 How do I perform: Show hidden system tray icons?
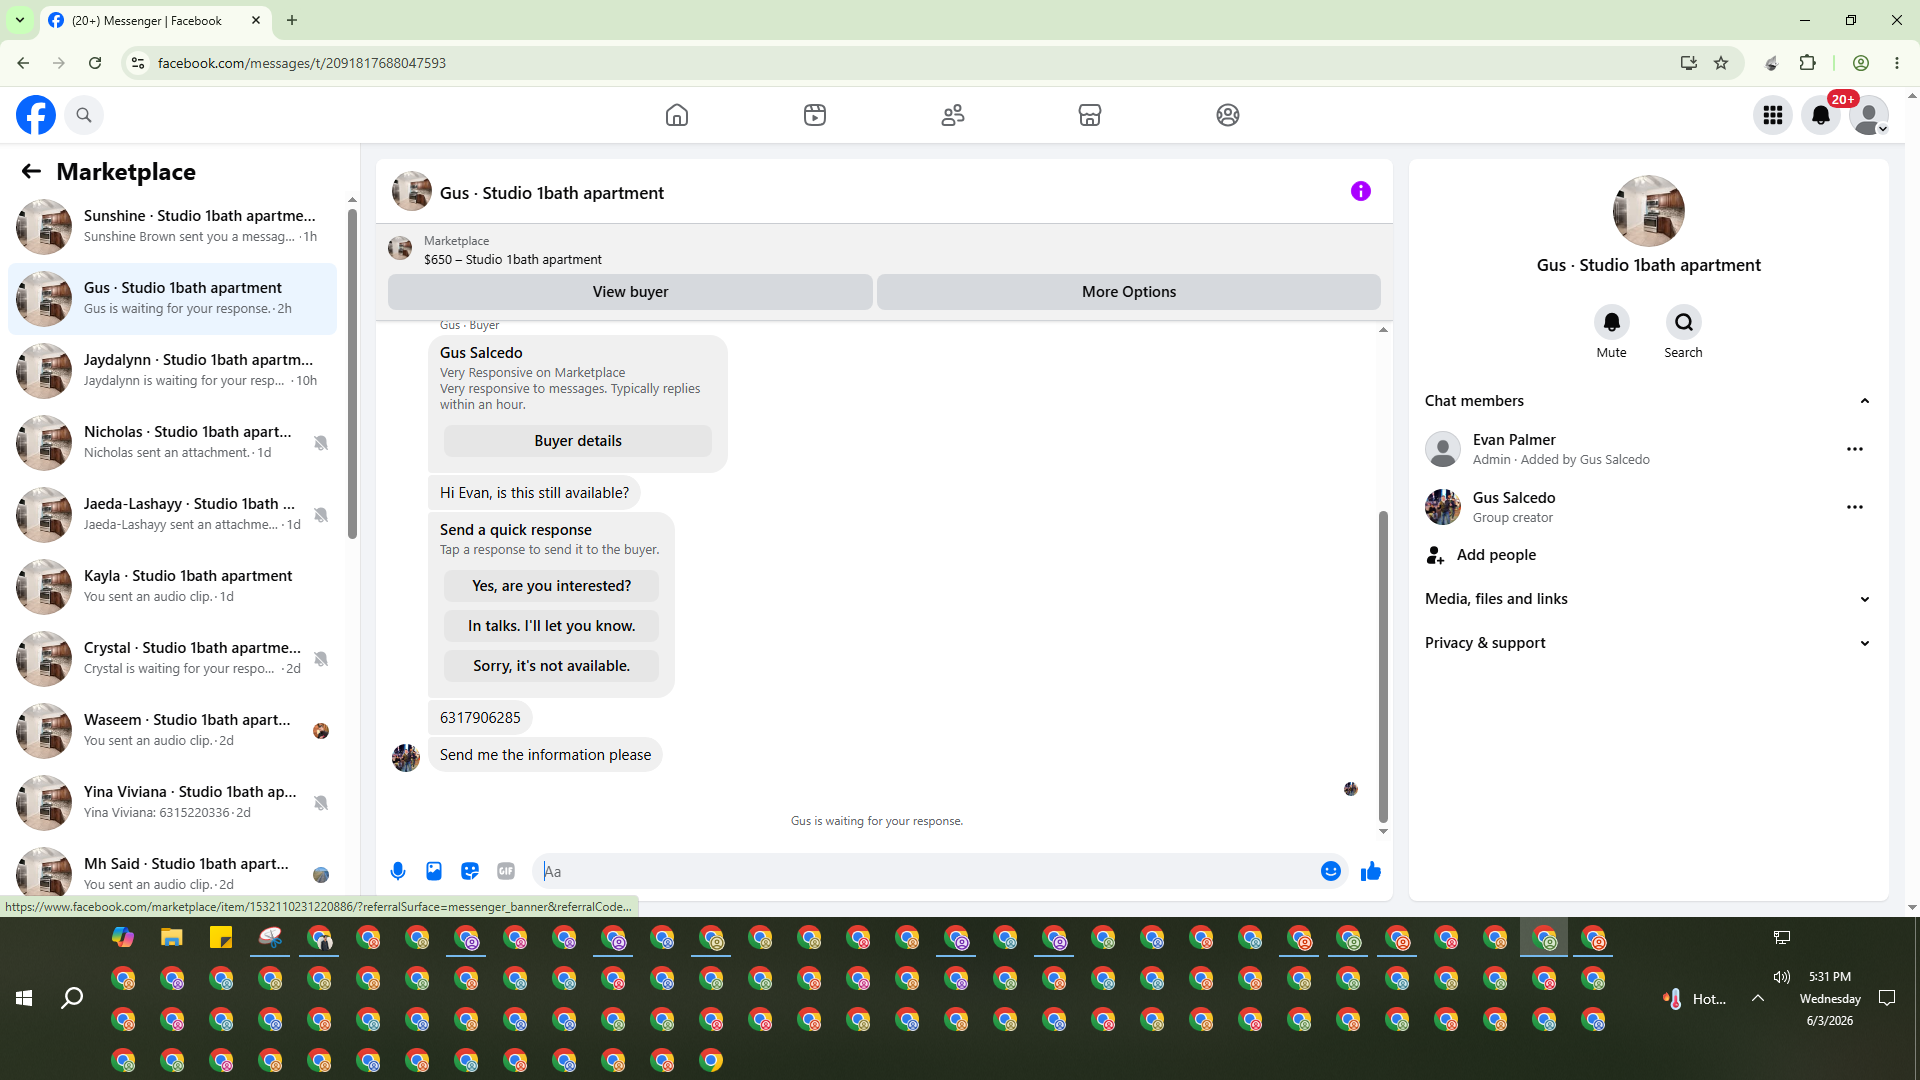(x=1758, y=998)
